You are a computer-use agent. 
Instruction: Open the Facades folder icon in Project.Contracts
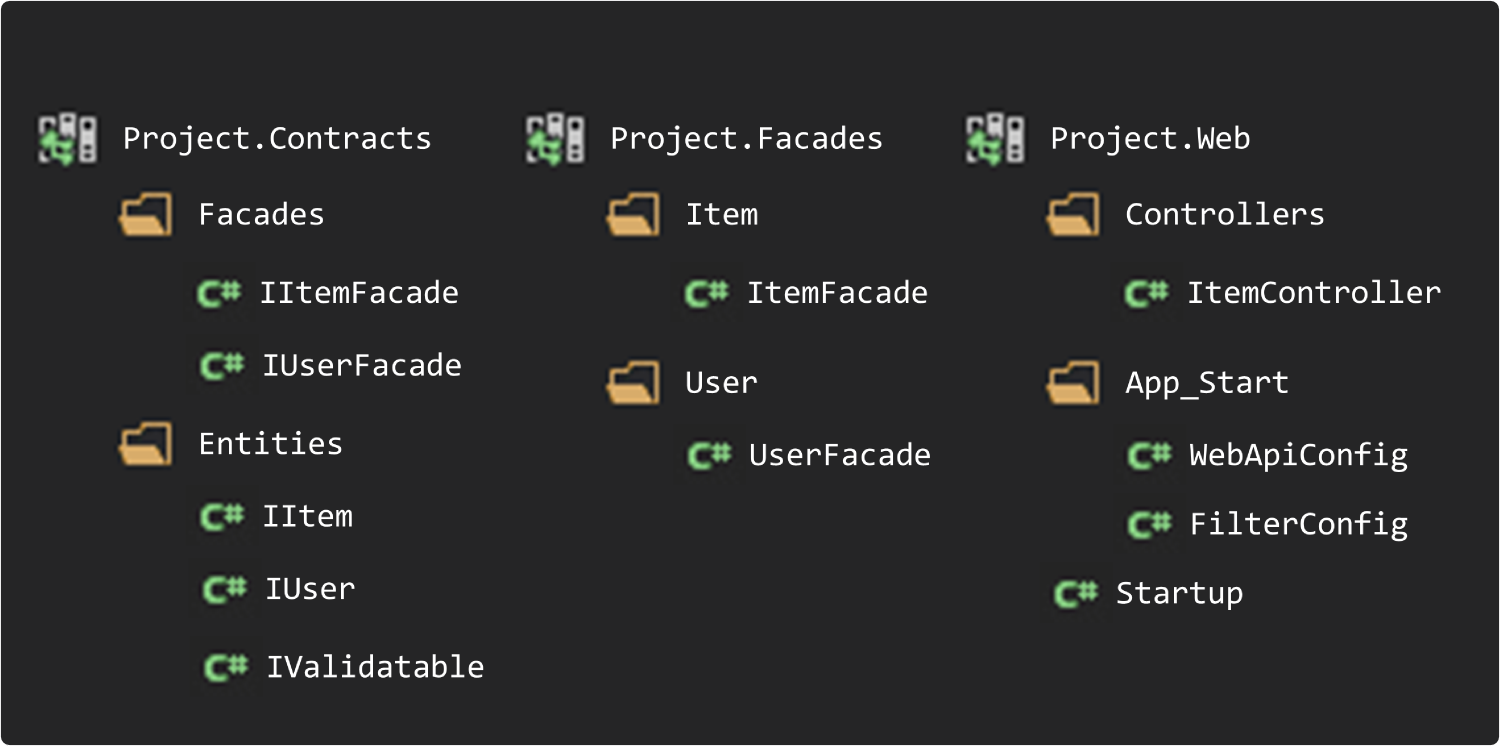point(145,216)
